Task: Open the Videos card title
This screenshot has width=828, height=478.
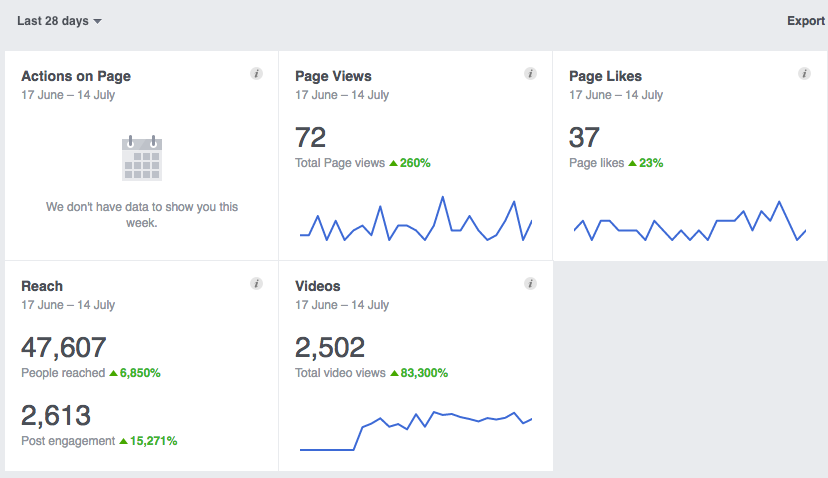Action: coord(318,286)
